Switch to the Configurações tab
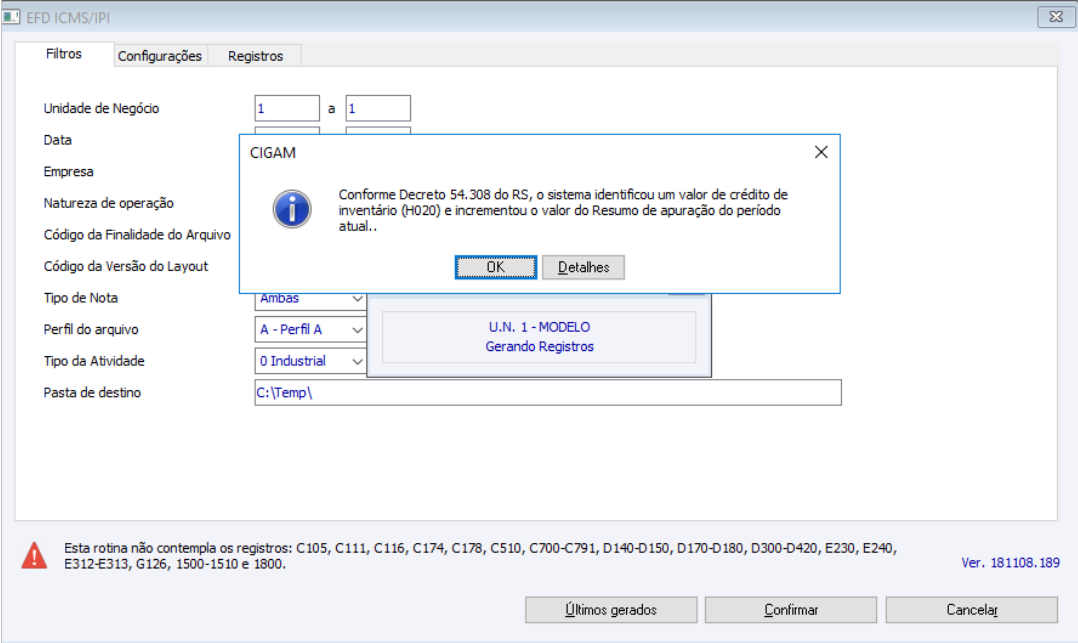Image resolution: width=1078 pixels, height=643 pixels. (160, 56)
